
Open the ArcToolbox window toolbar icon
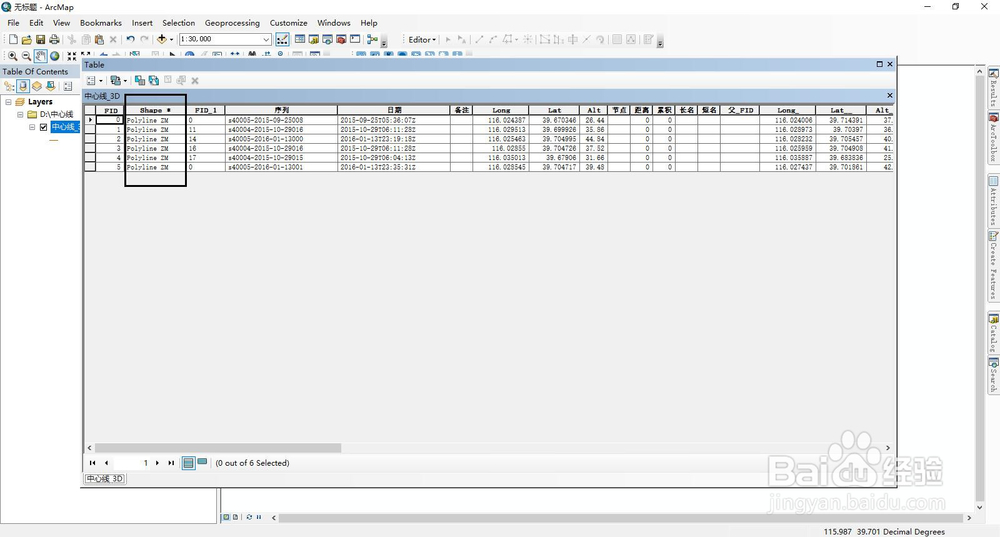(341, 40)
